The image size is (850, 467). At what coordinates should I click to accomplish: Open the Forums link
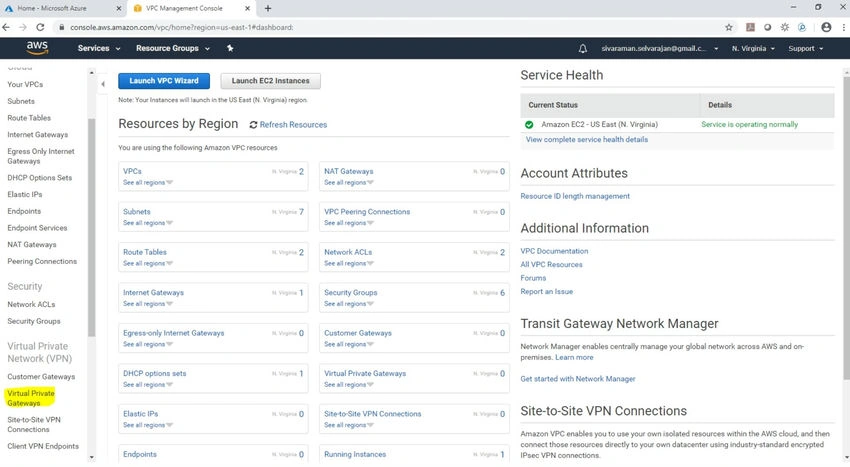[533, 278]
